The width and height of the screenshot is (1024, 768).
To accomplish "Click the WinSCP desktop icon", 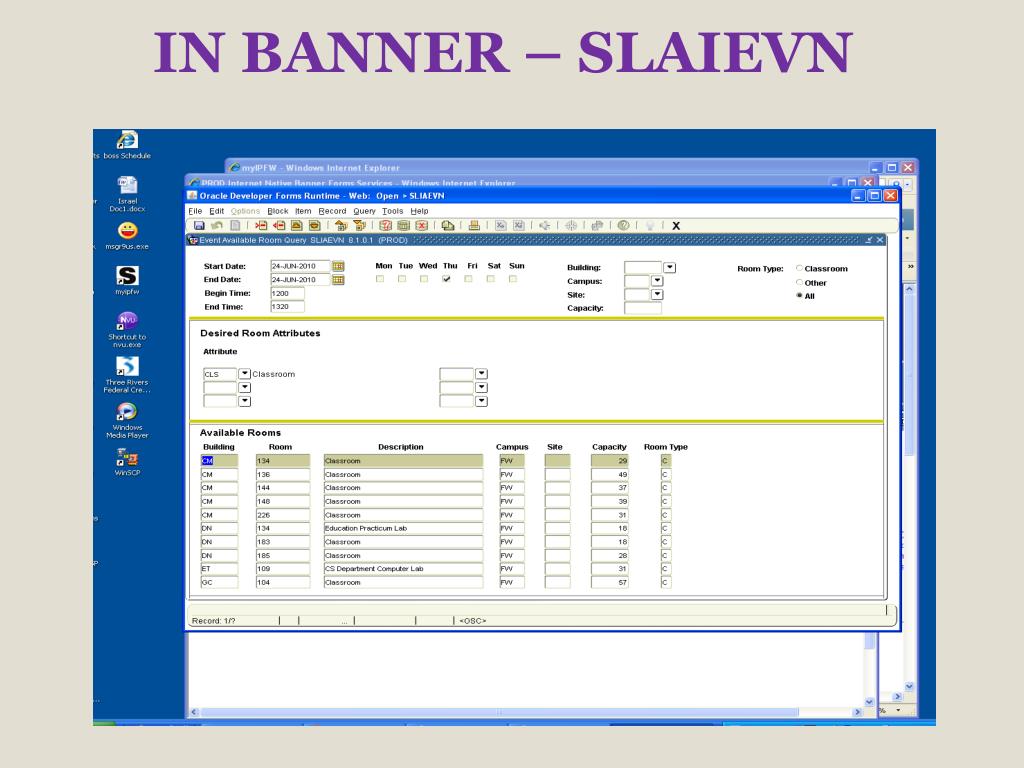I will click(x=127, y=461).
